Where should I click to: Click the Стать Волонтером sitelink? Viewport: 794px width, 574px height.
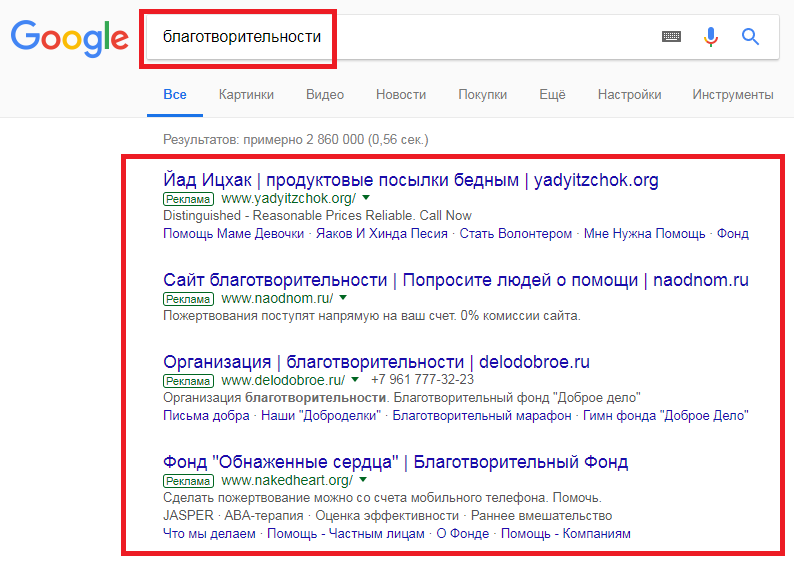(514, 234)
